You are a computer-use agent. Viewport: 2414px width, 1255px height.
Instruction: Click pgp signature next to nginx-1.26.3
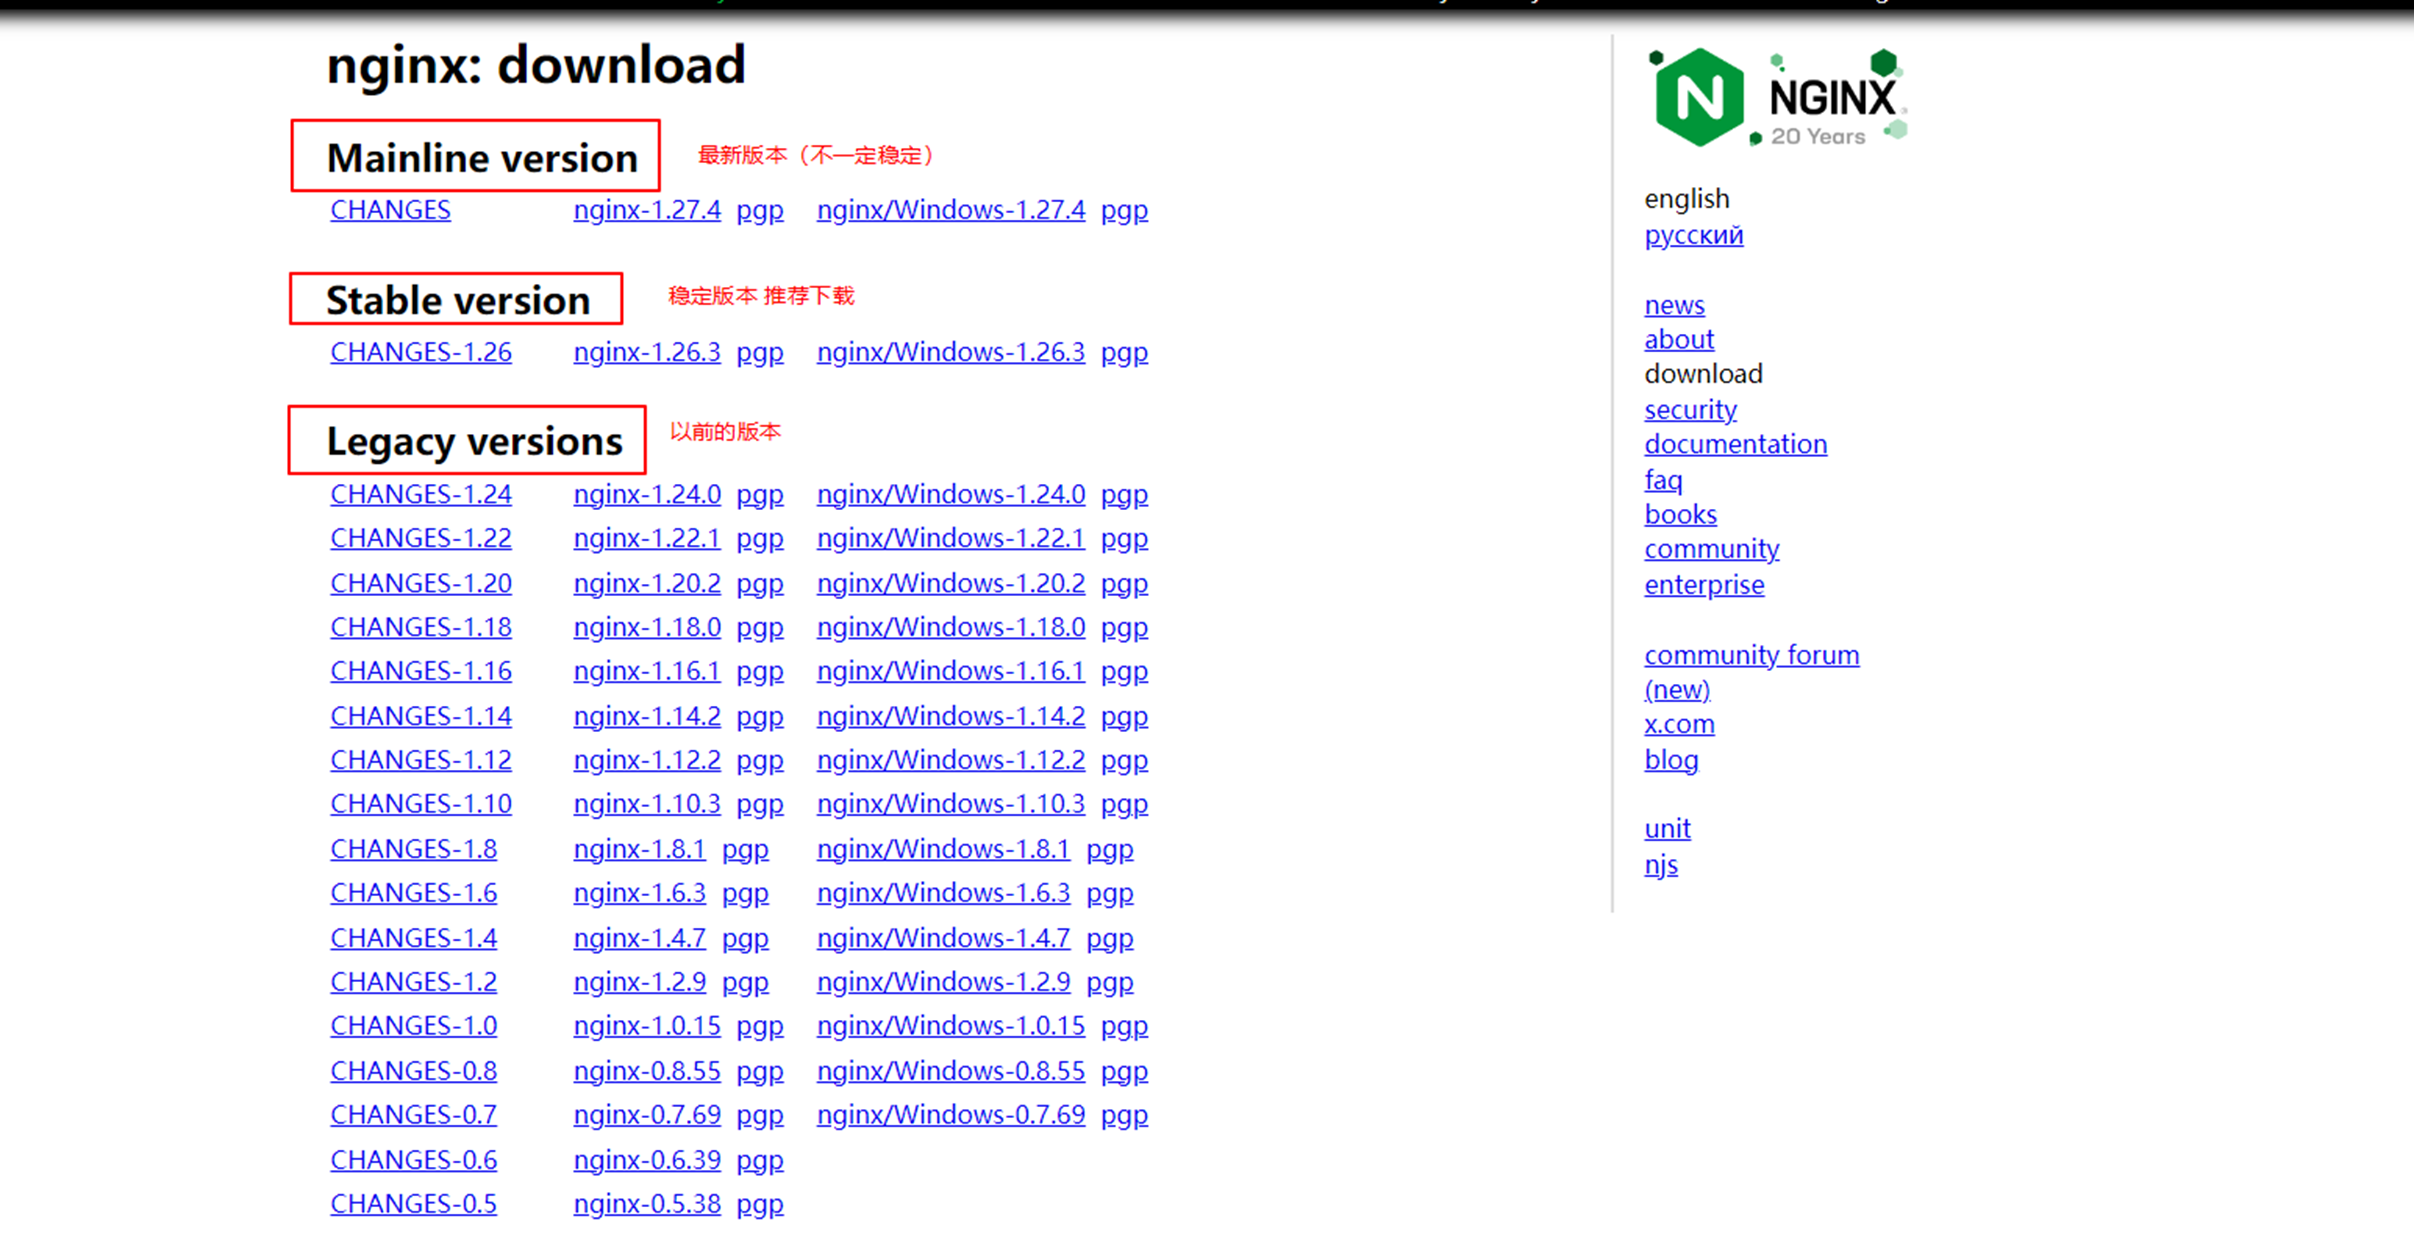click(x=759, y=352)
